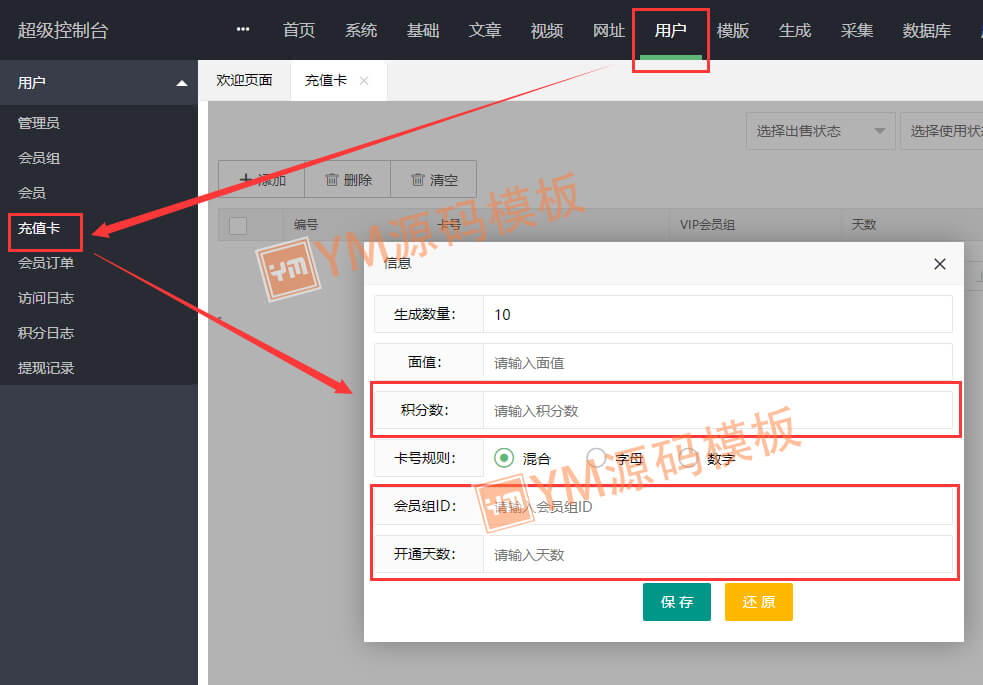Open the 选择出售状态 dropdown
The height and width of the screenshot is (685, 983).
tap(820, 131)
